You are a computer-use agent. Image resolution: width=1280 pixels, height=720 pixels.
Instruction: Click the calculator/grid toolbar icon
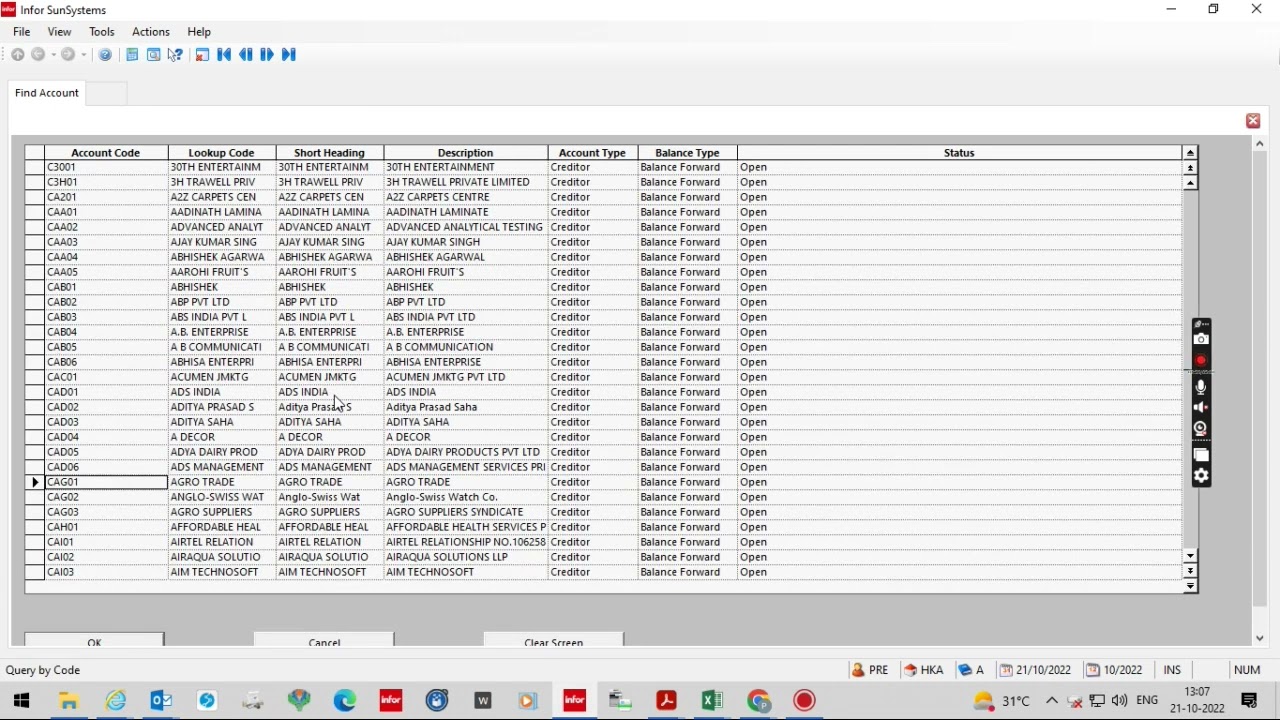point(132,55)
